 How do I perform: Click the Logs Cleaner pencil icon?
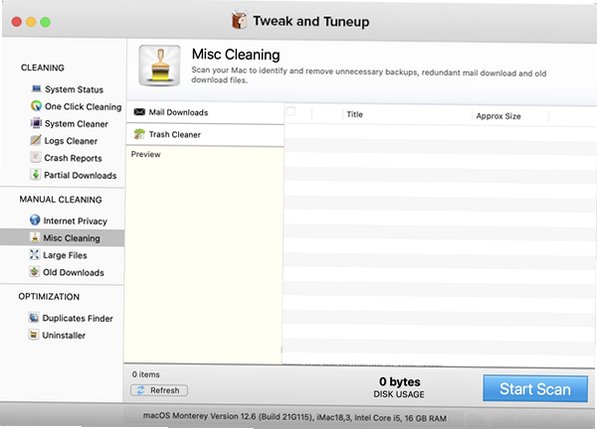point(35,140)
